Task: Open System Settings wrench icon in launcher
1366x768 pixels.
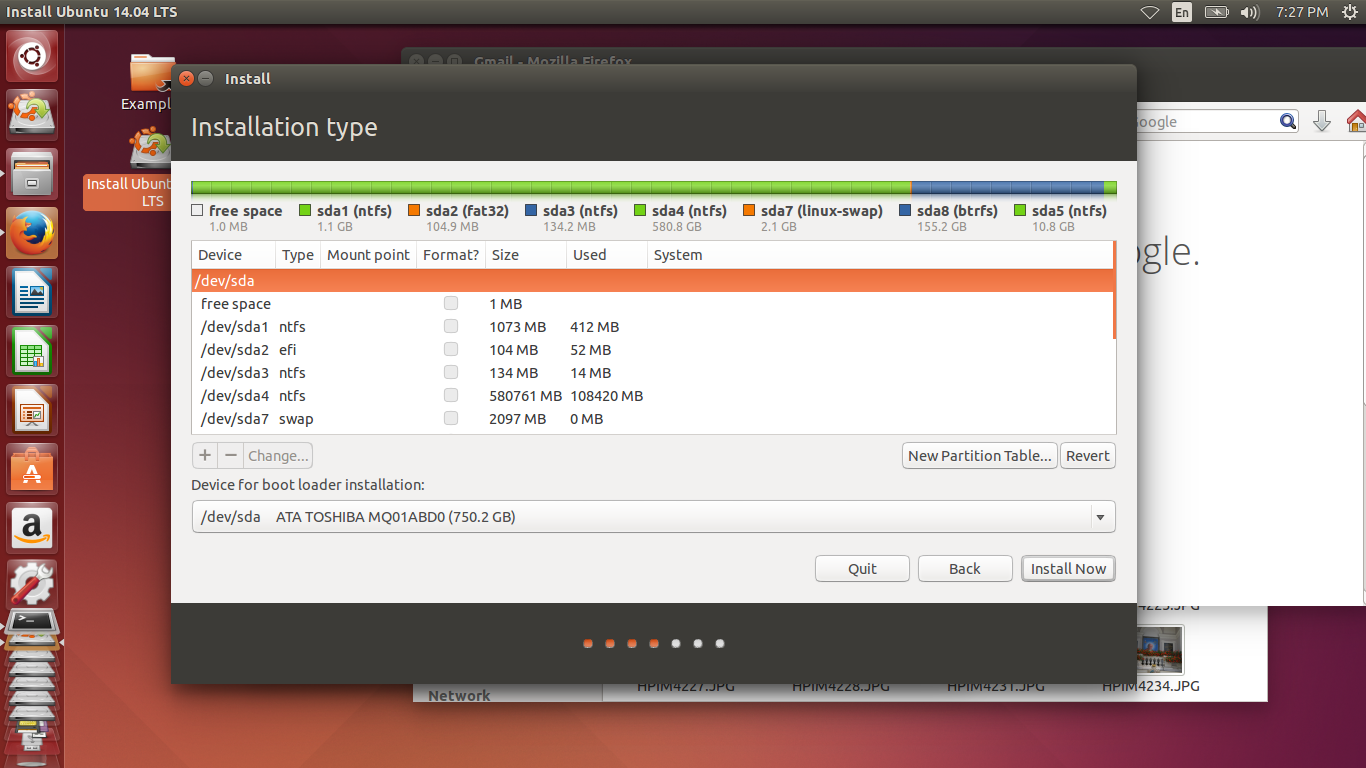Action: (x=33, y=585)
